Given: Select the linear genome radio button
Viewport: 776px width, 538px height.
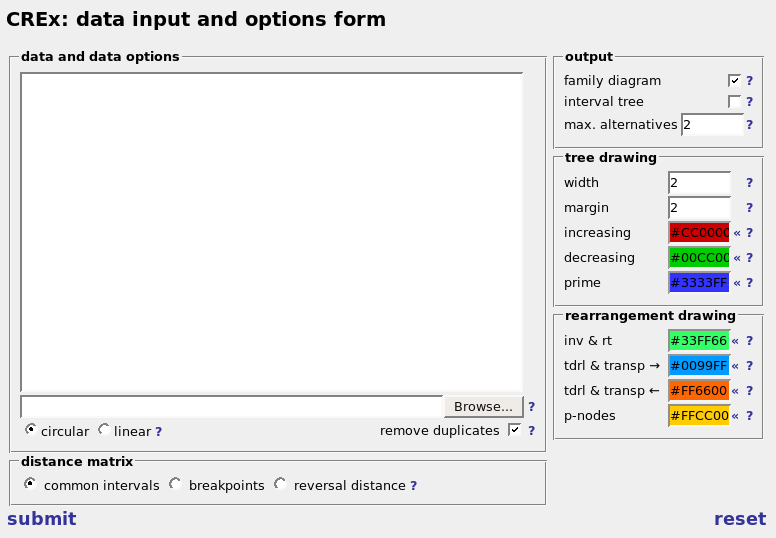Looking at the screenshot, I should tap(104, 430).
